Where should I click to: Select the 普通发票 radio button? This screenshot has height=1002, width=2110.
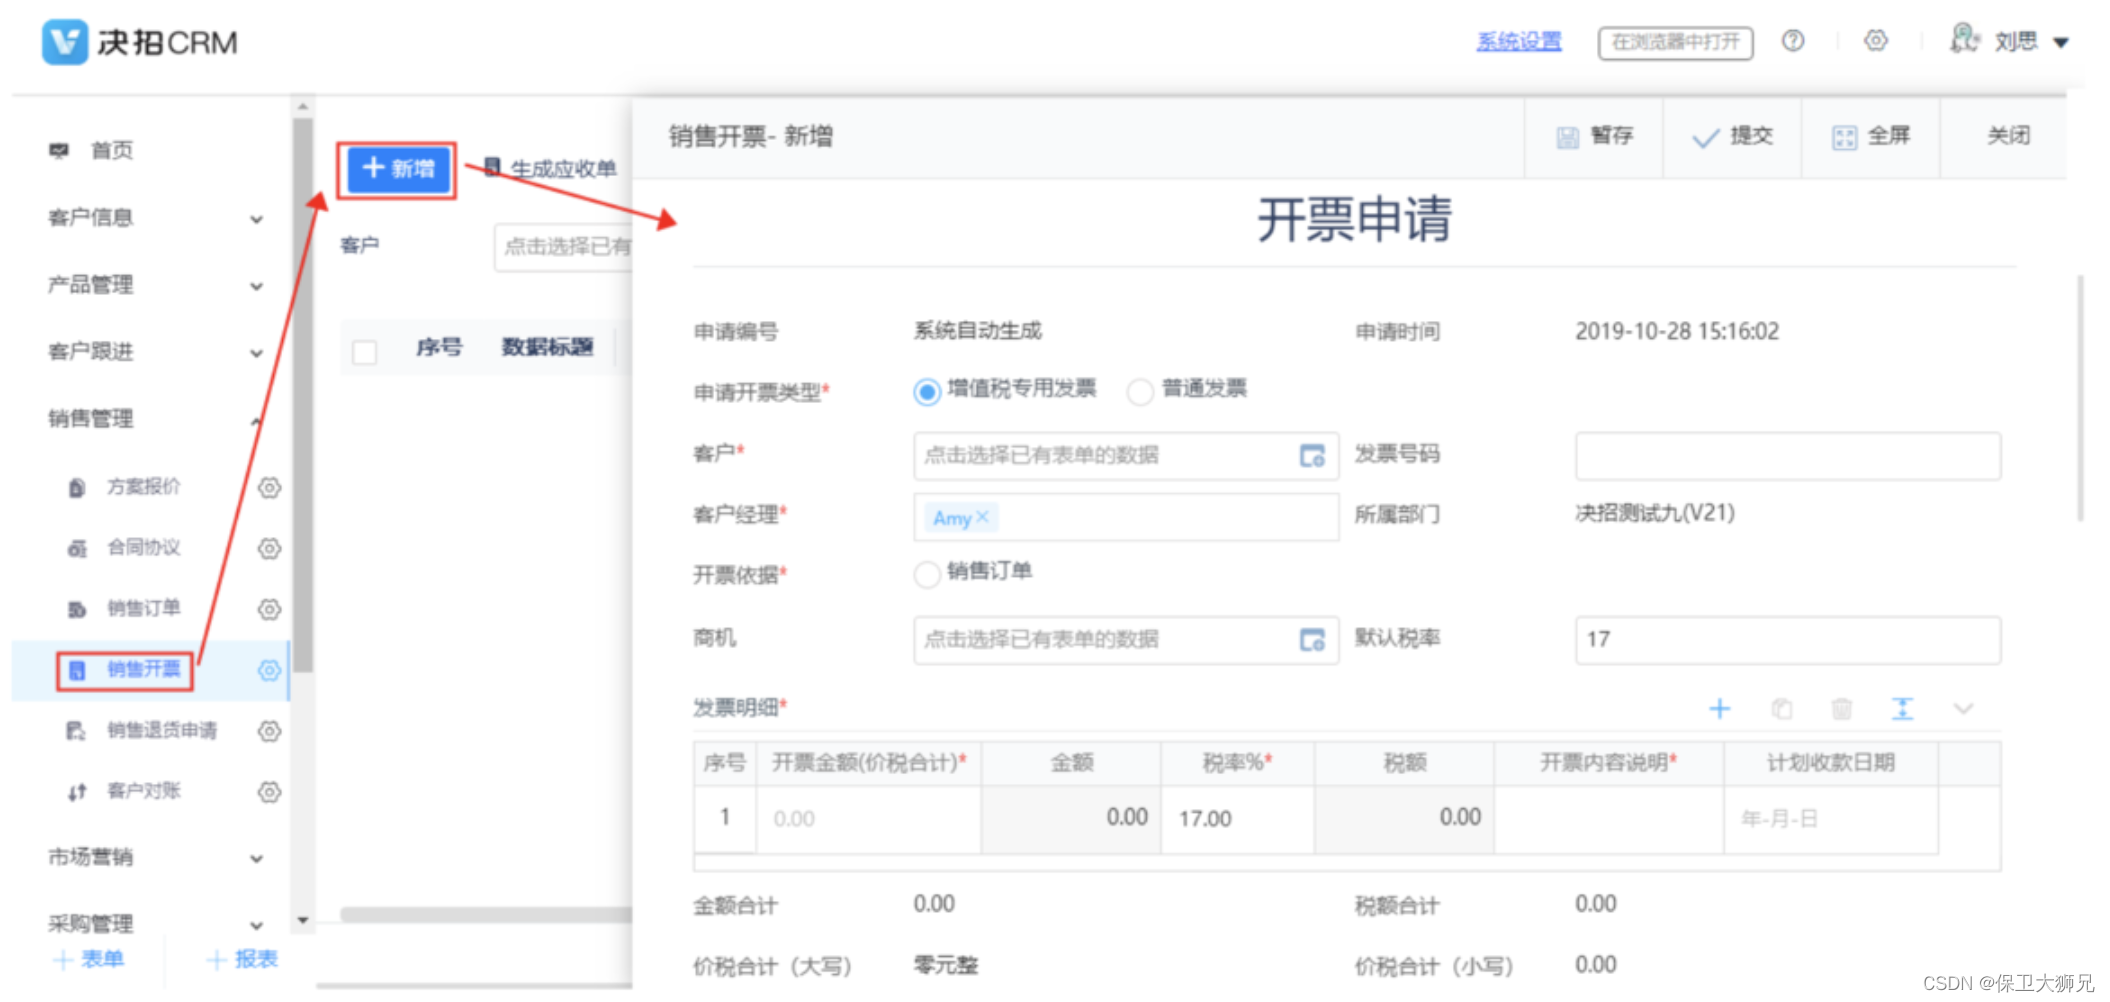click(1140, 392)
